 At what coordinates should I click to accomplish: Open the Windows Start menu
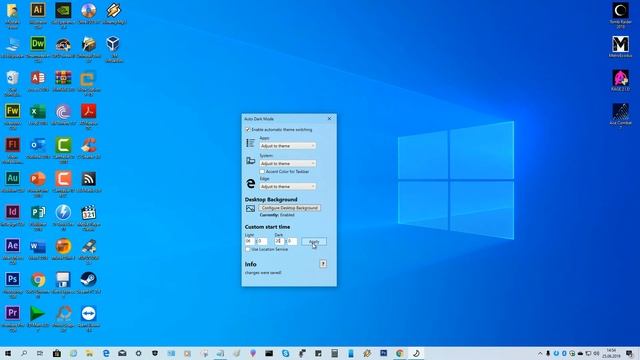click(8, 353)
